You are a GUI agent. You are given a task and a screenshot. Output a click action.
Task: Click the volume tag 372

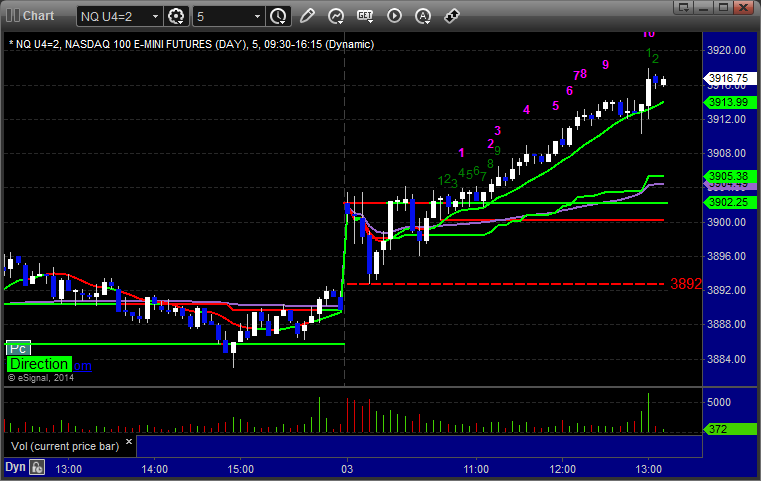[x=729, y=429]
